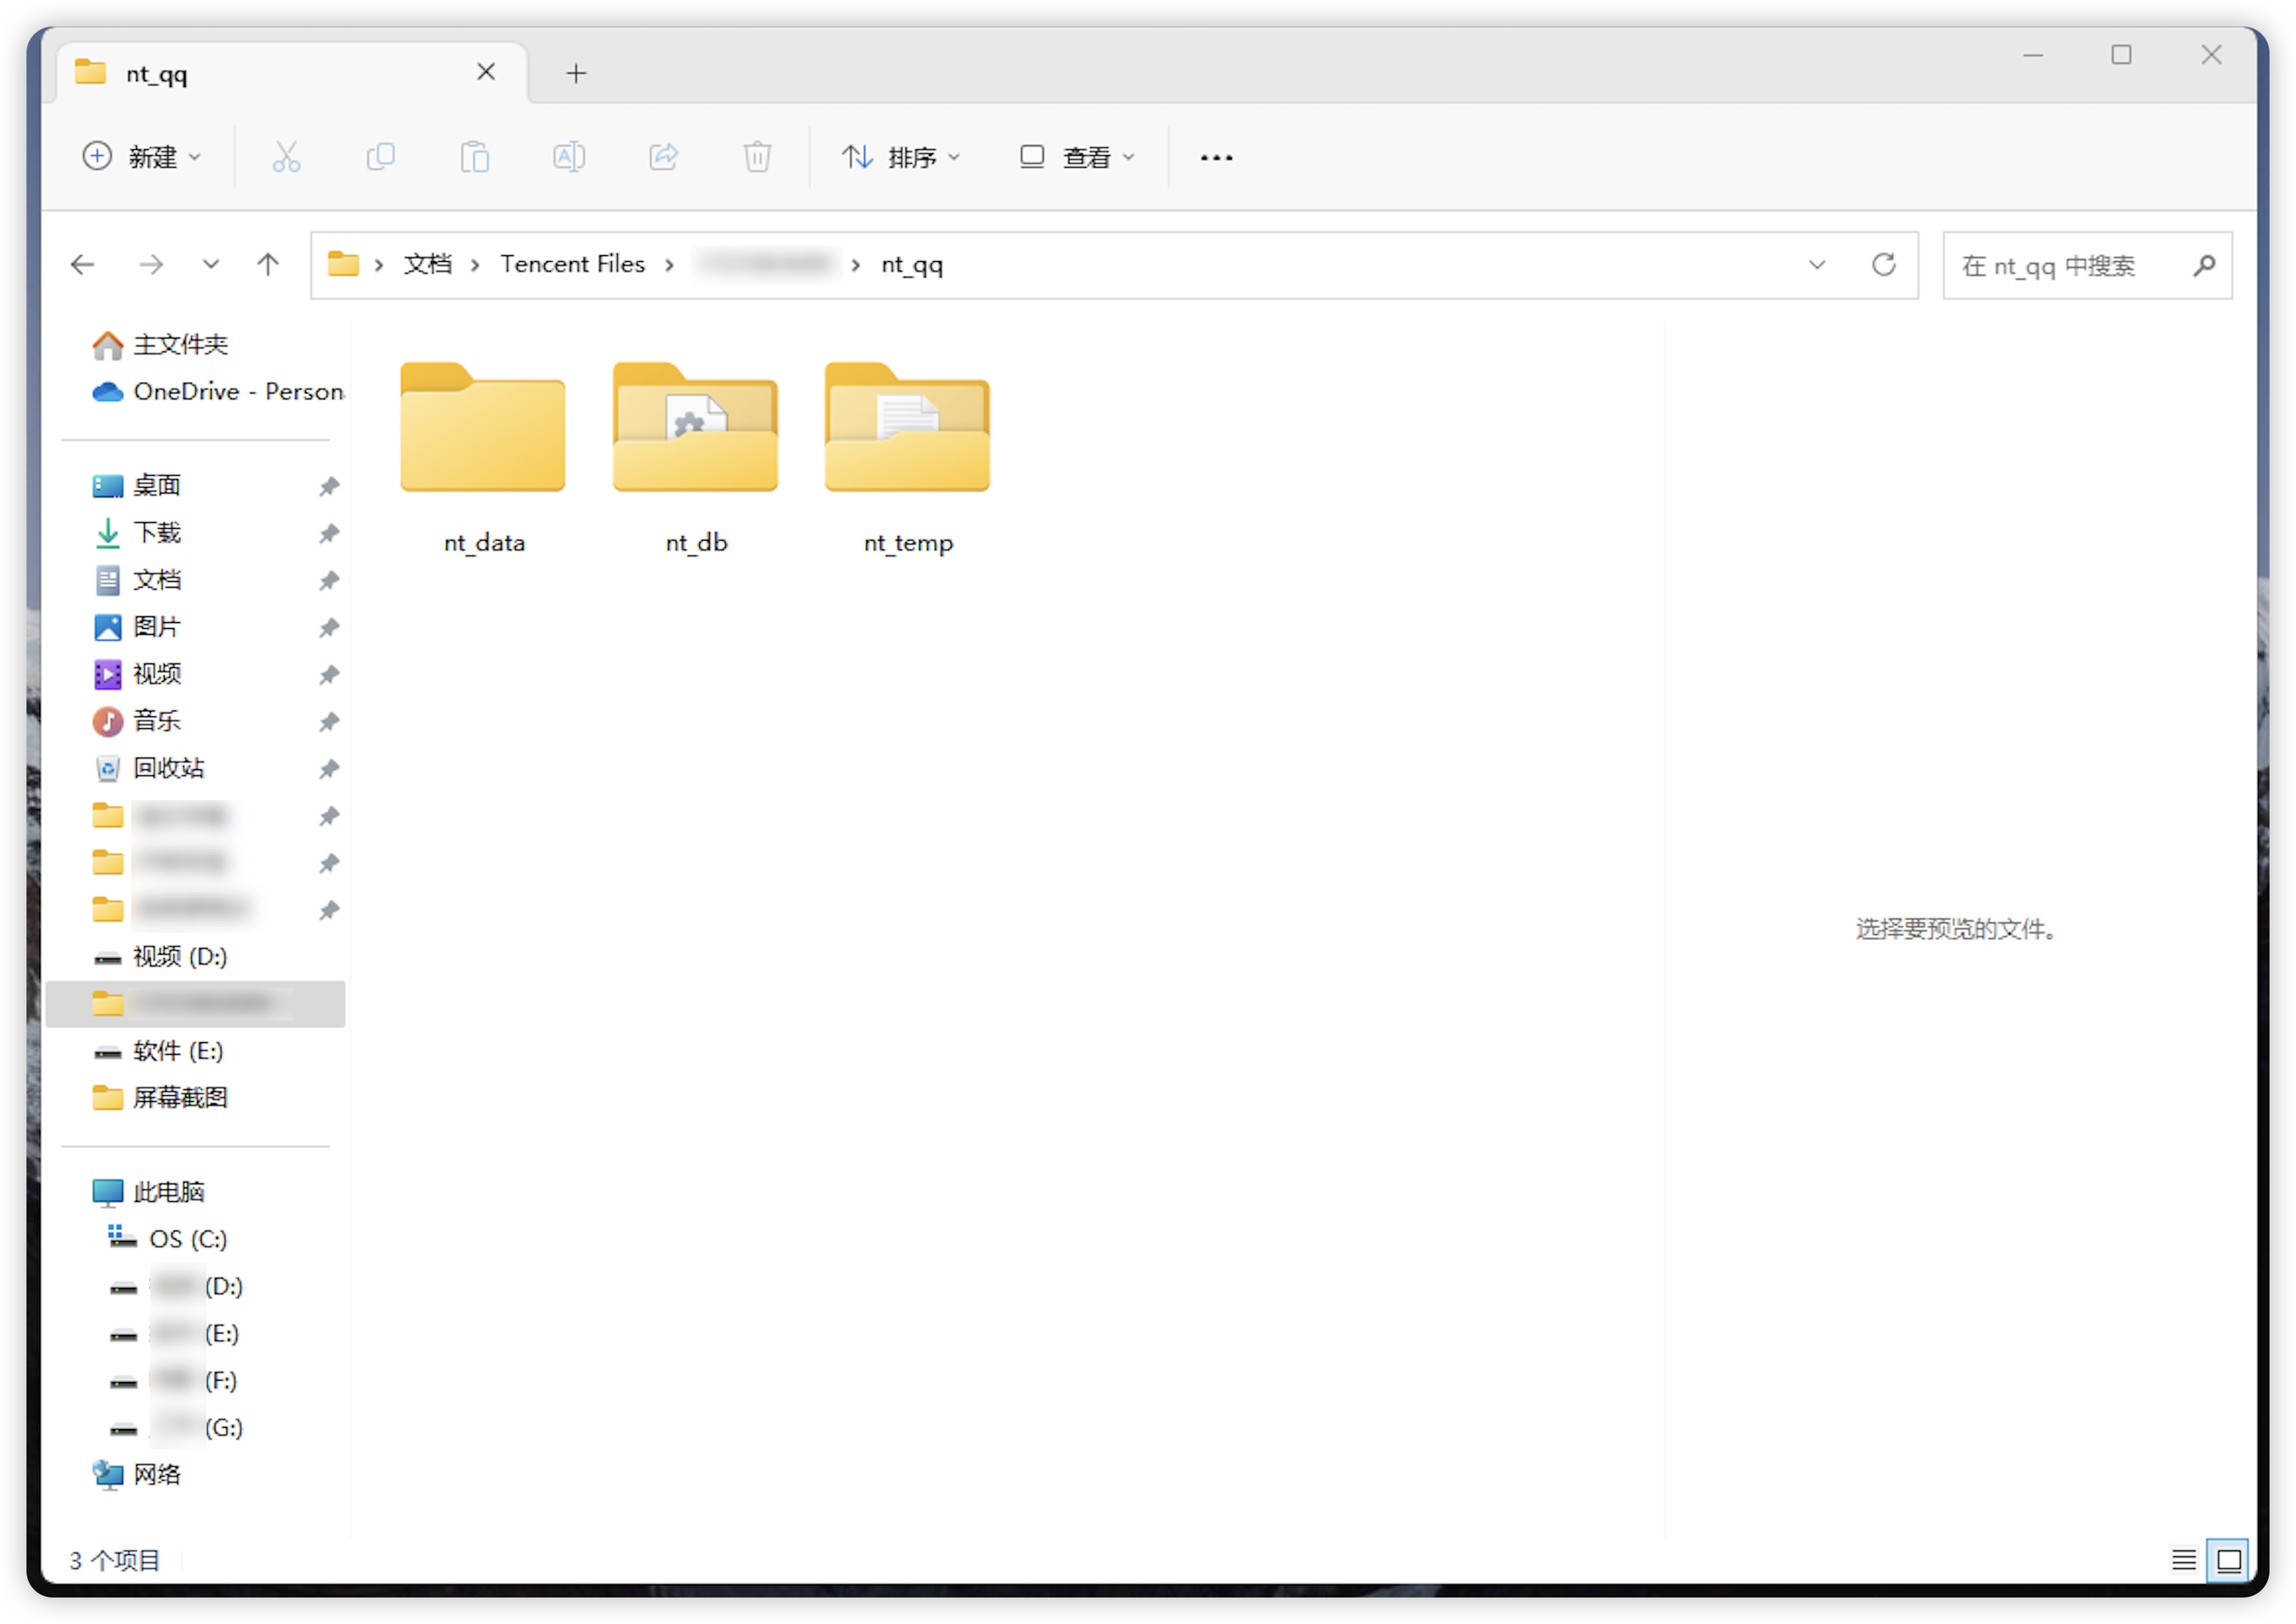2296x1624 pixels.
Task: Refresh the current folder view
Action: [1883, 265]
